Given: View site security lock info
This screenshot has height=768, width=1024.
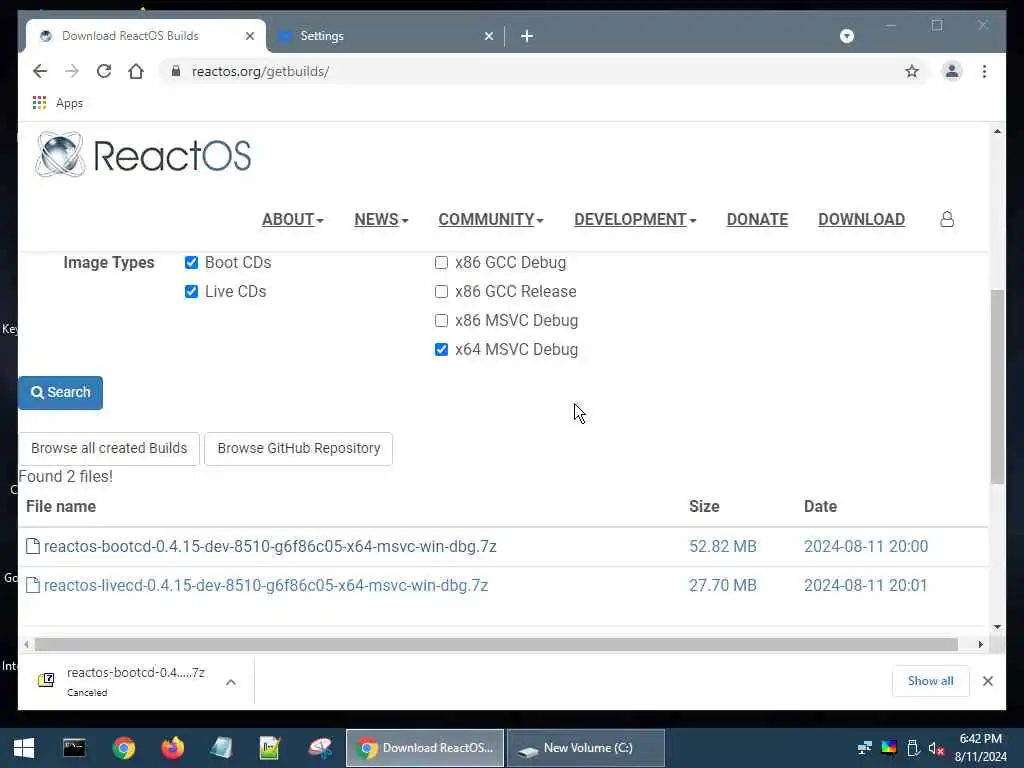Looking at the screenshot, I should [x=176, y=71].
